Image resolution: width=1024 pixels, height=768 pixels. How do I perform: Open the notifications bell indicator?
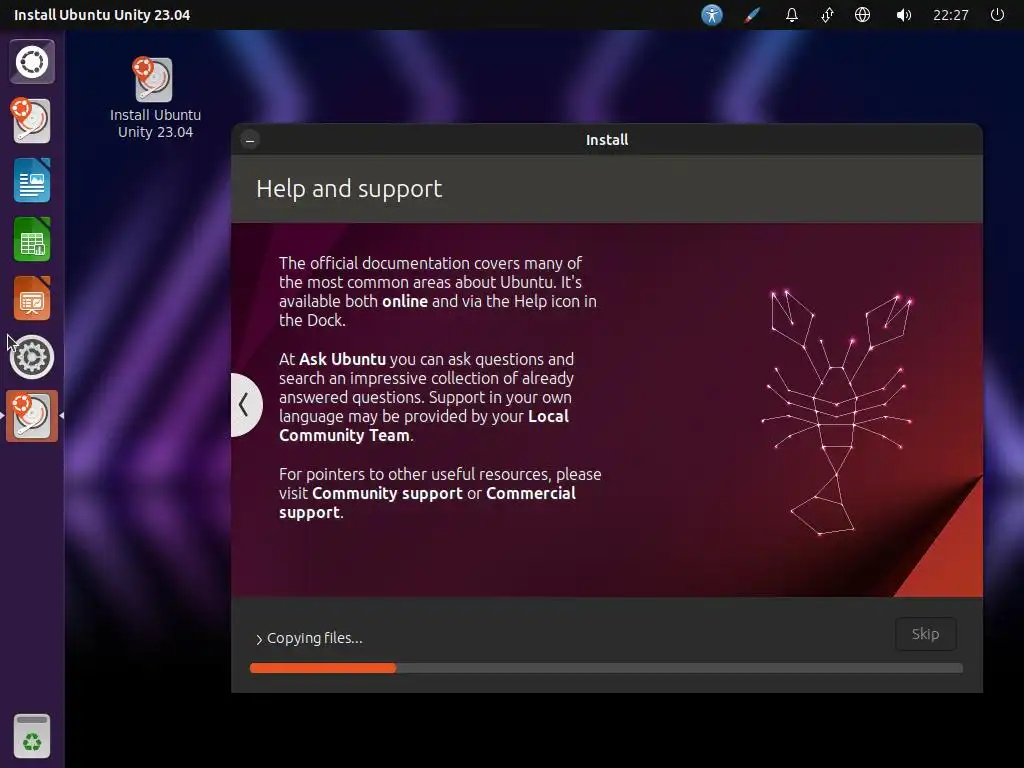click(x=792, y=15)
